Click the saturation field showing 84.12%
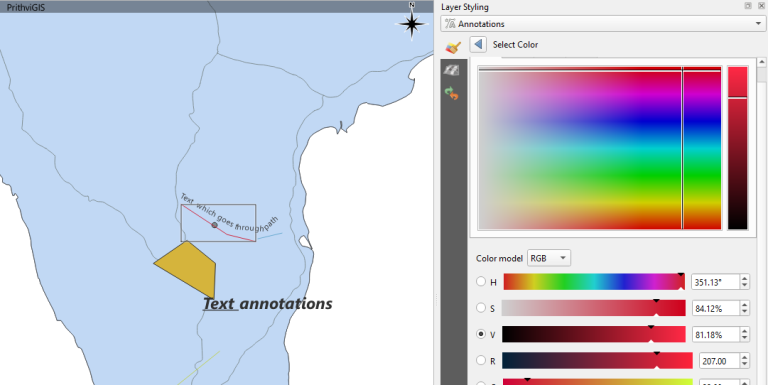 [715, 308]
